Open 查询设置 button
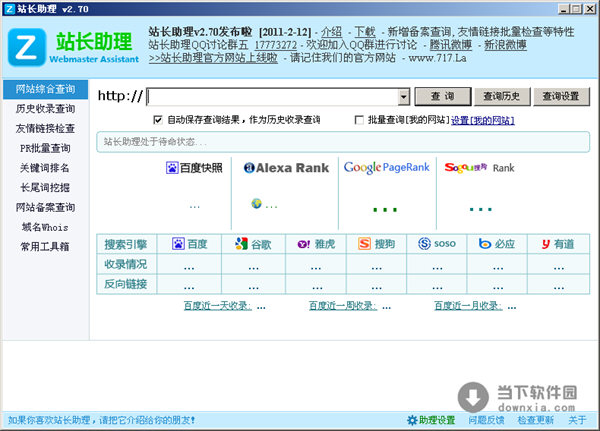The image size is (600, 431). [561, 96]
